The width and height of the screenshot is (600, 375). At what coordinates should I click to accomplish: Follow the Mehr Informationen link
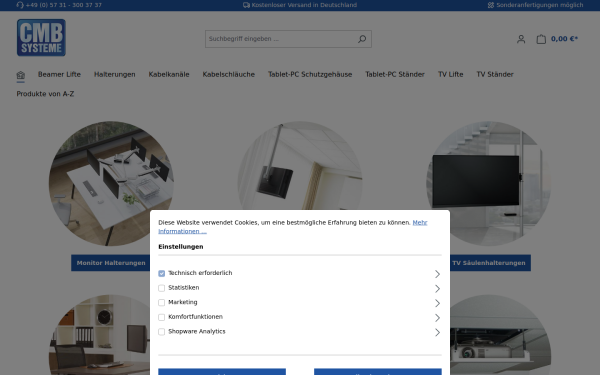420,222
